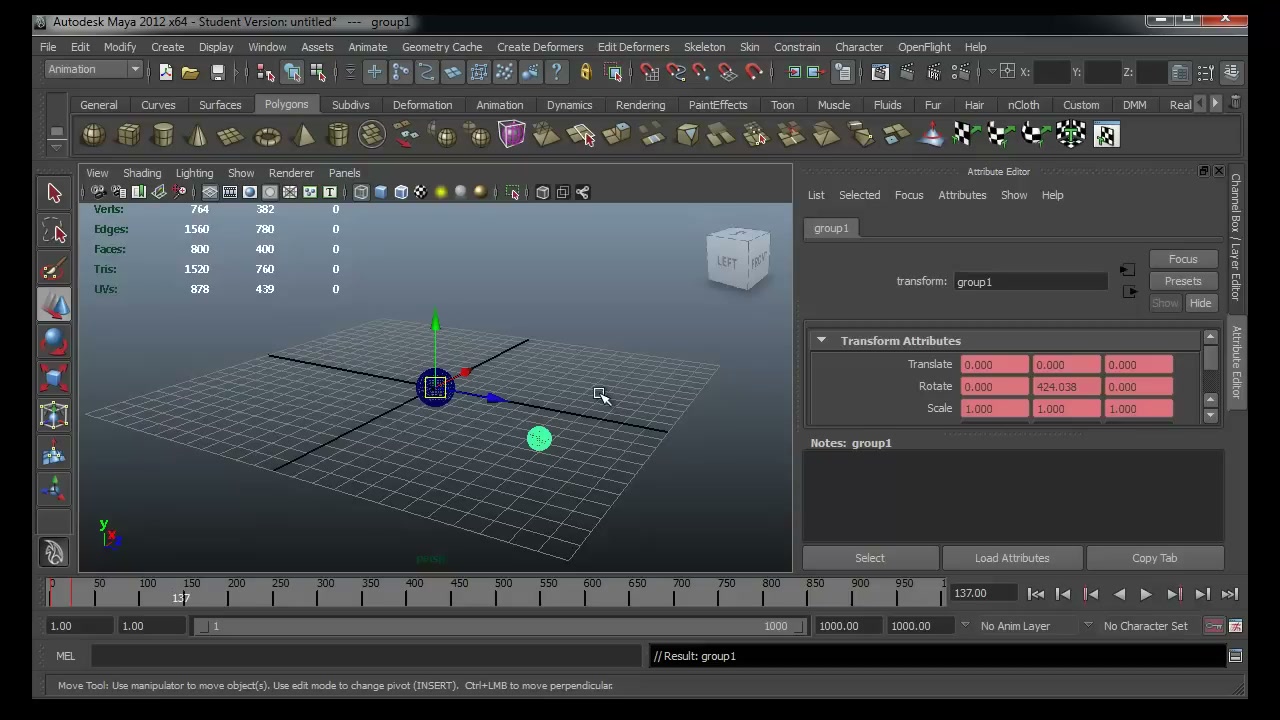Save the scene with the floppy icon
Image resolution: width=1280 pixels, height=720 pixels.
[217, 71]
